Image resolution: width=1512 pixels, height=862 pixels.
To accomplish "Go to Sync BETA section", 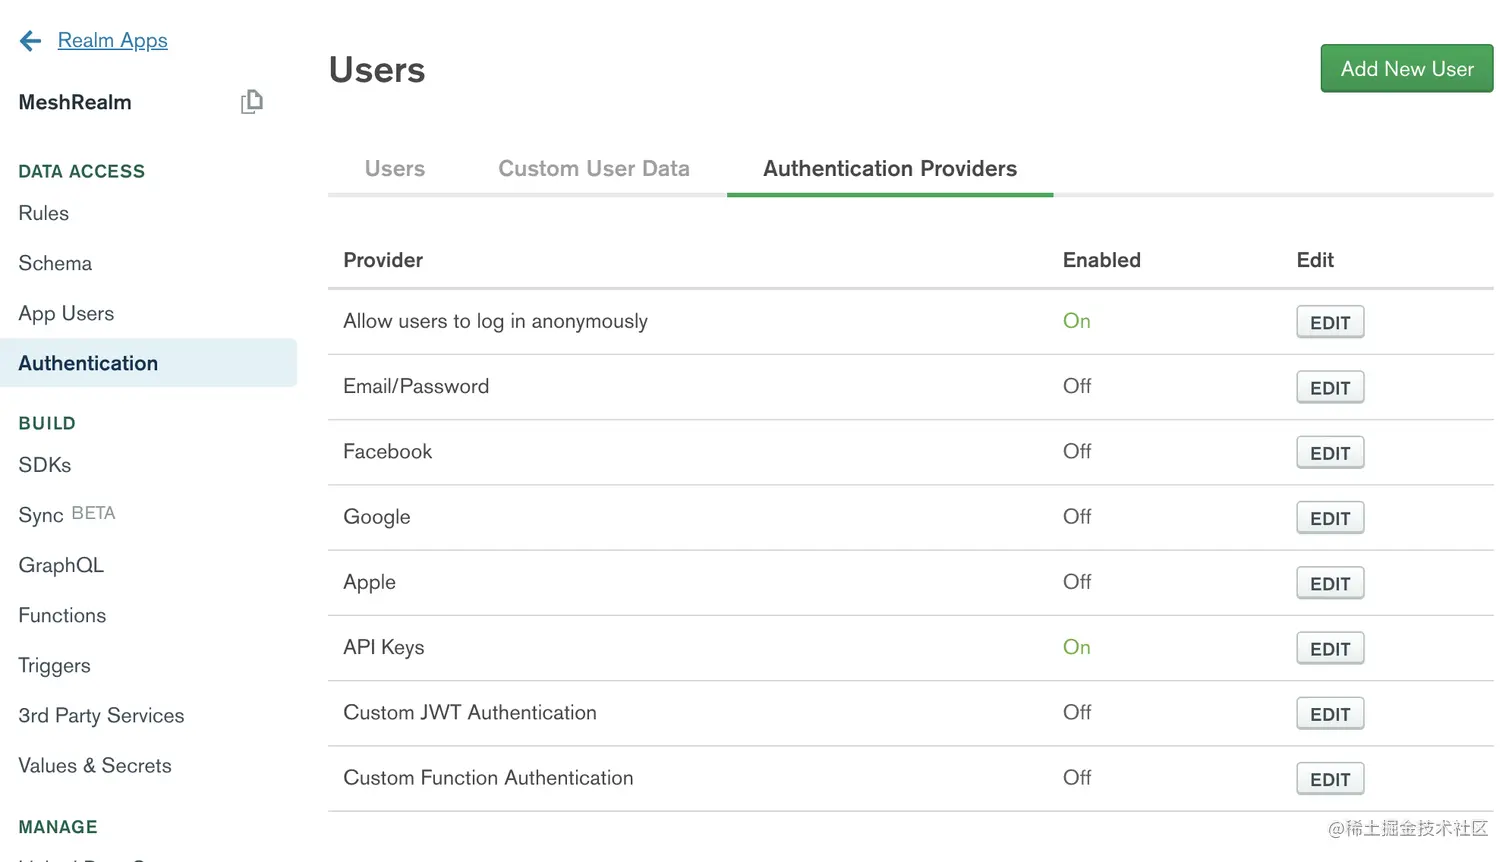I will coord(67,514).
